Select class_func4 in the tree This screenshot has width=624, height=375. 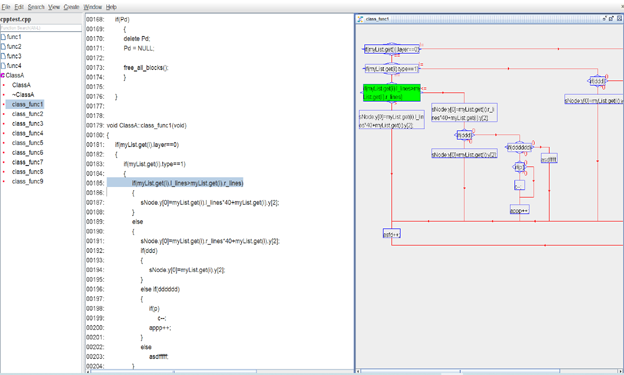[27, 133]
